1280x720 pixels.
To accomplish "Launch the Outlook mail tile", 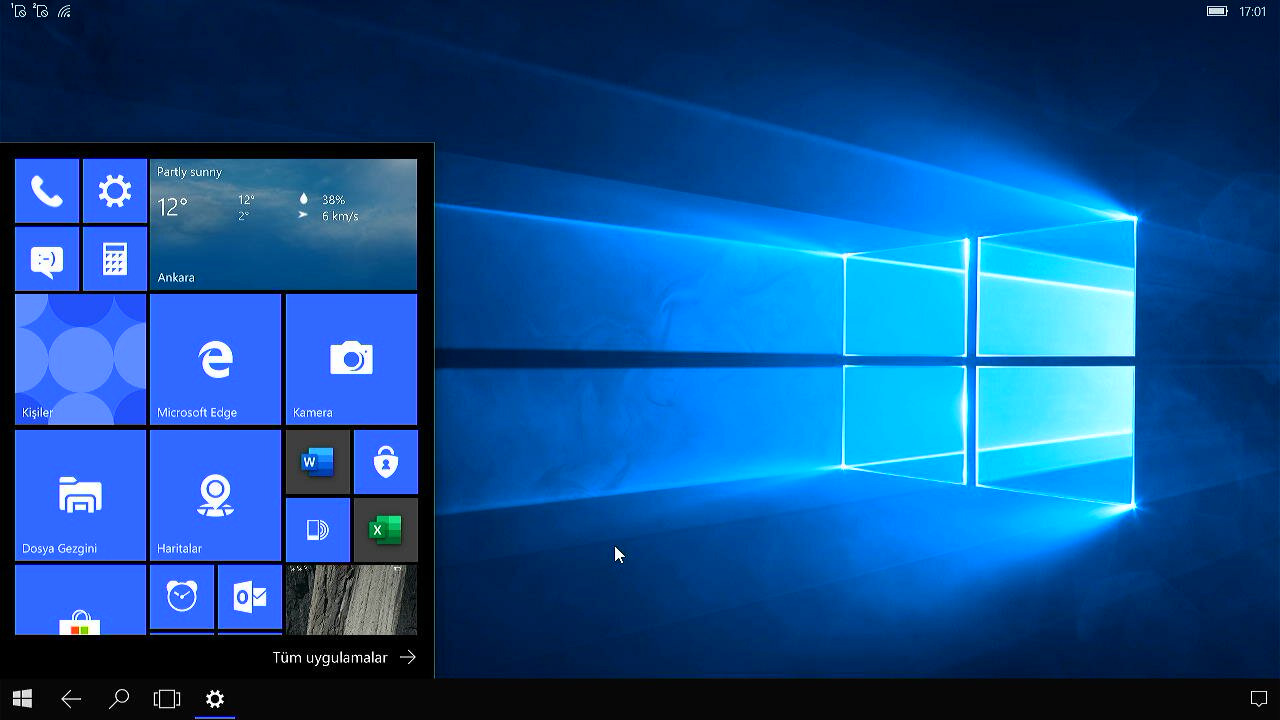I will 250,597.
